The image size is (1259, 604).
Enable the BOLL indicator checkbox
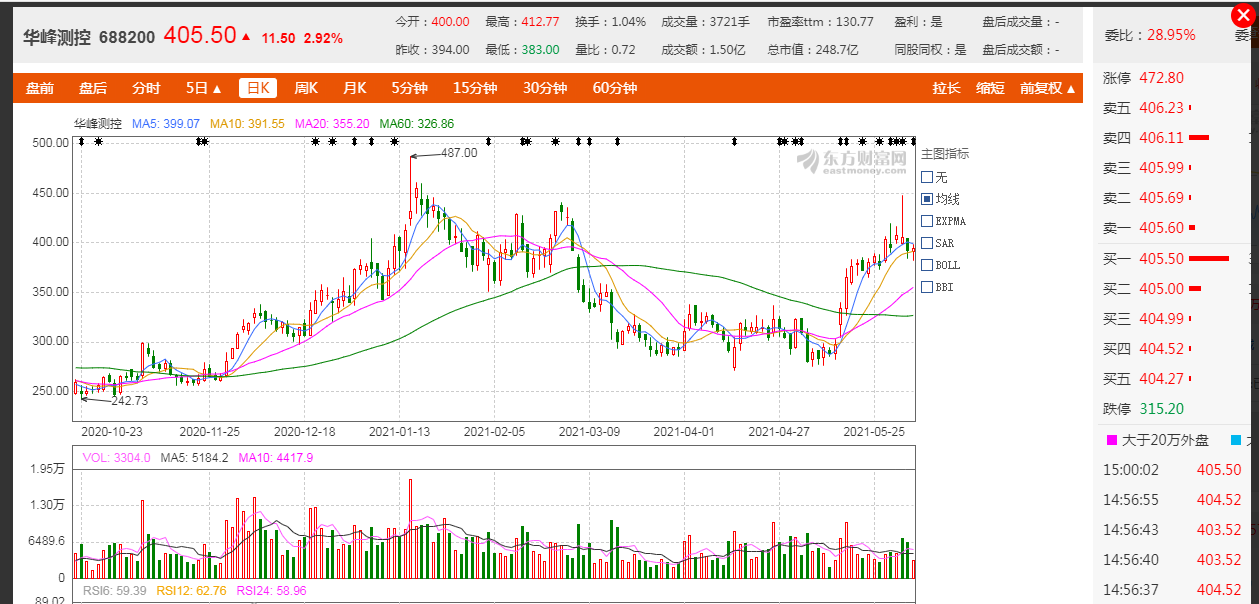point(927,265)
